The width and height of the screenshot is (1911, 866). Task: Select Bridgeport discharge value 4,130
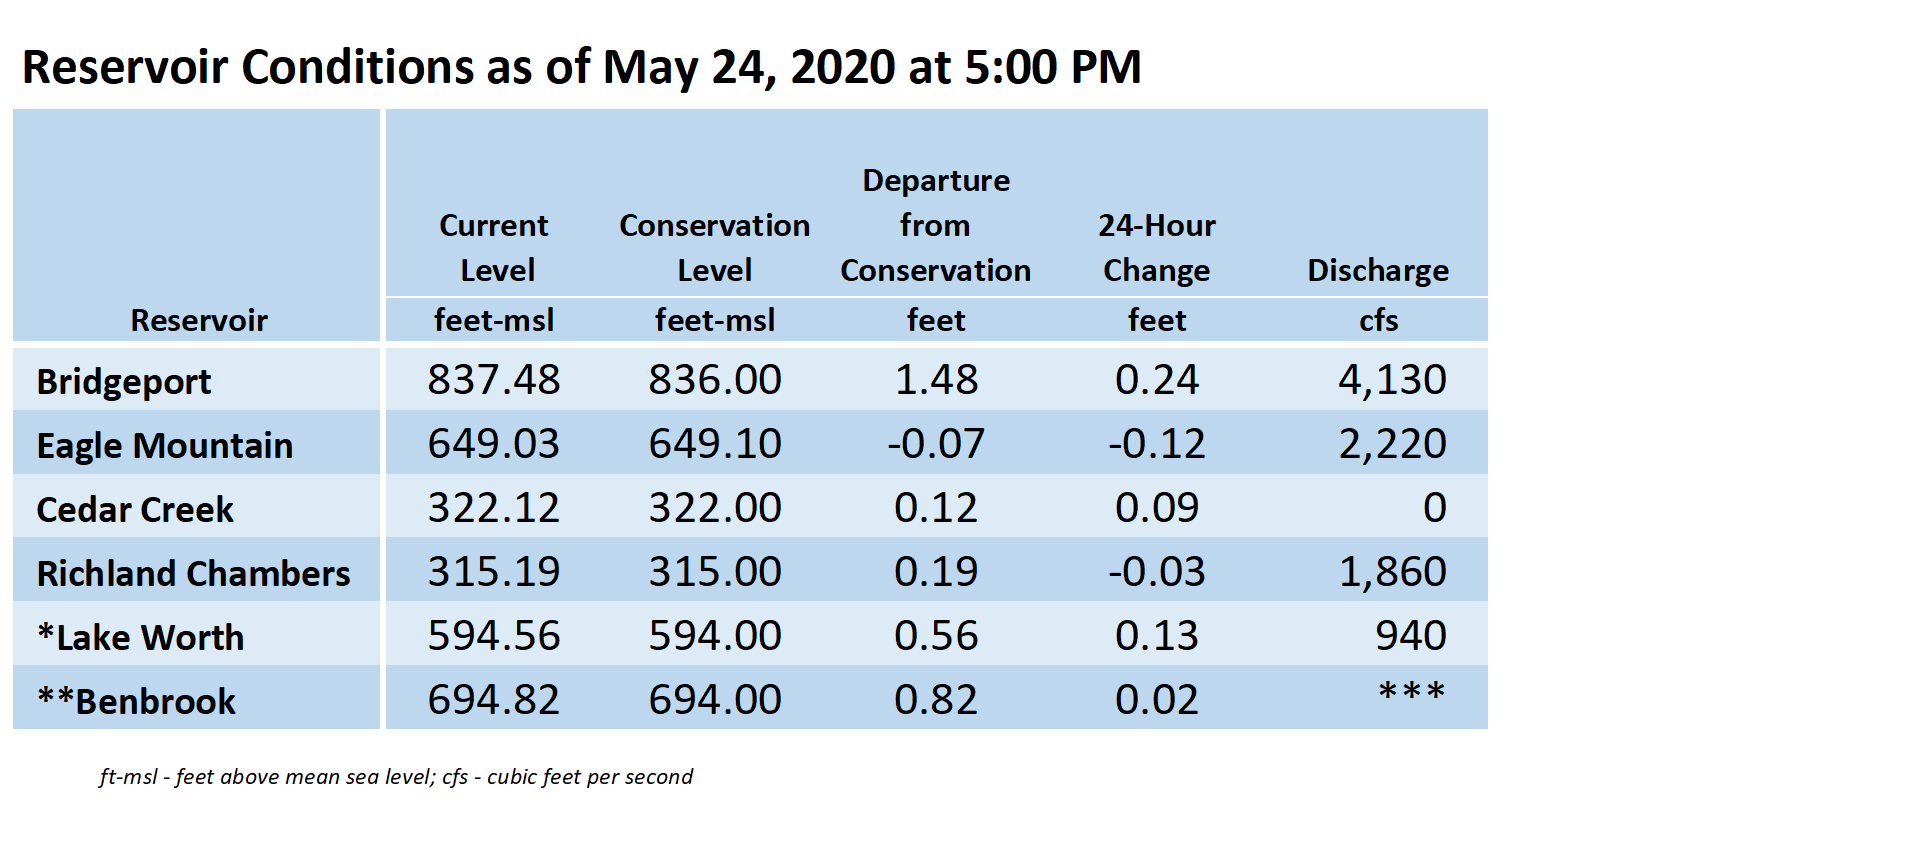pyautogui.click(x=1392, y=380)
